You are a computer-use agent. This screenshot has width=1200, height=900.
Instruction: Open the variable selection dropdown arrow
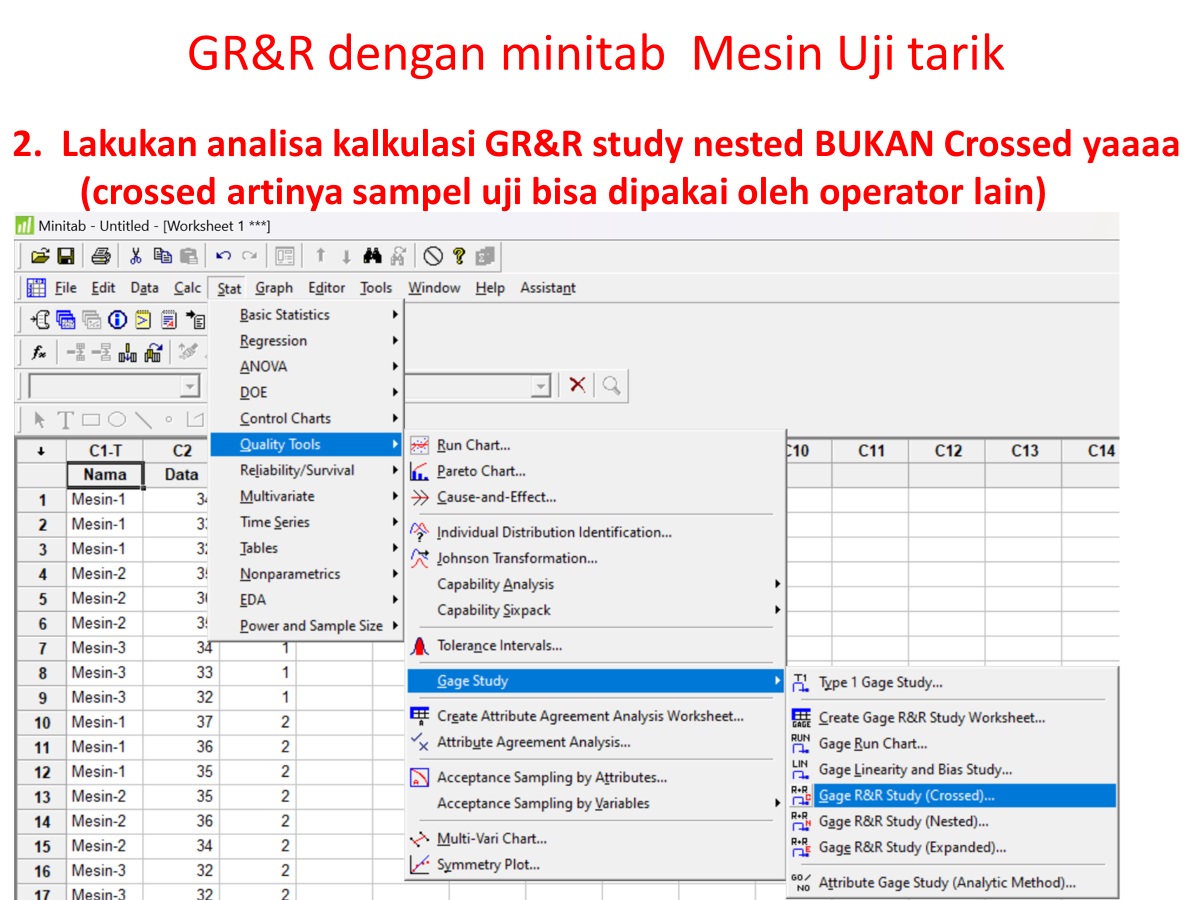pyautogui.click(x=191, y=386)
